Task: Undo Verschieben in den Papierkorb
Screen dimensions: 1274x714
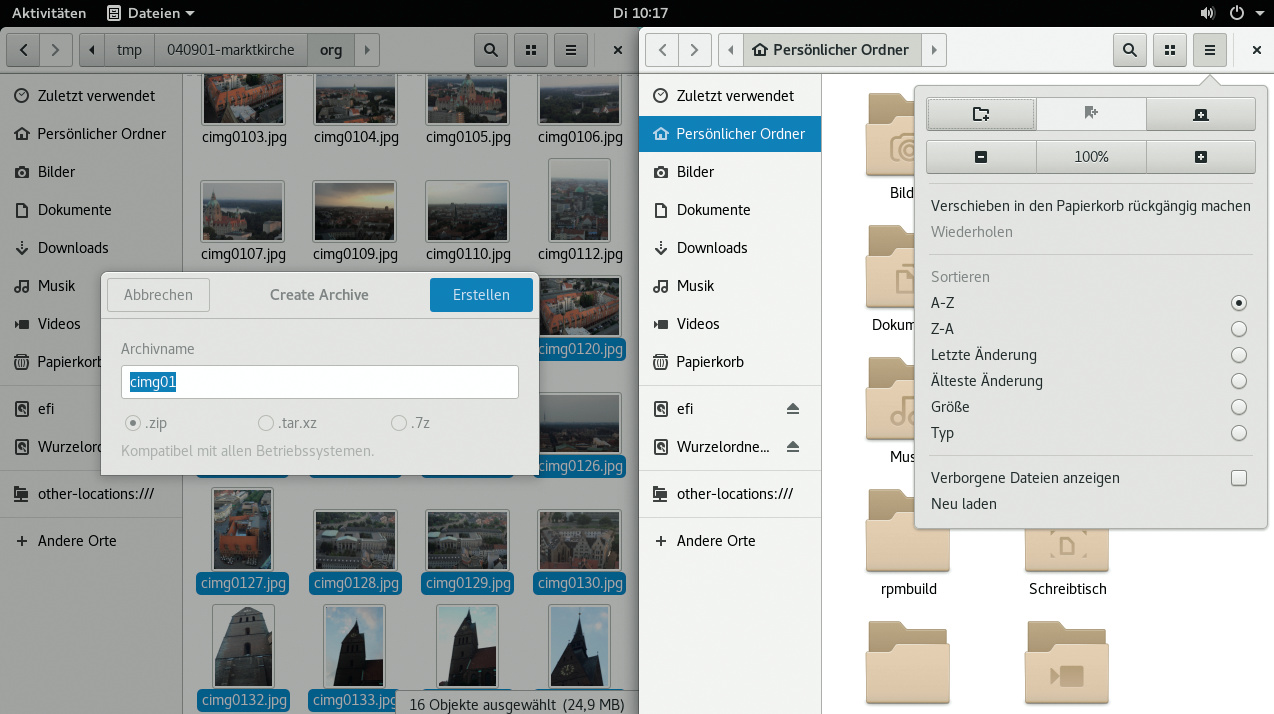Action: point(1090,206)
